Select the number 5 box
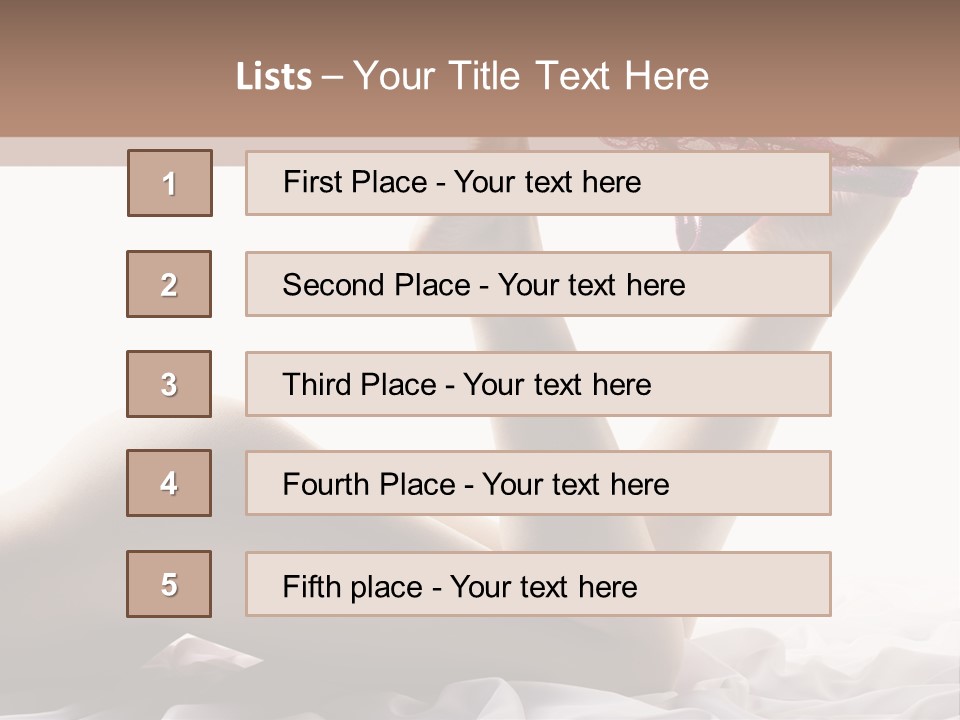This screenshot has height=720, width=960. click(169, 584)
